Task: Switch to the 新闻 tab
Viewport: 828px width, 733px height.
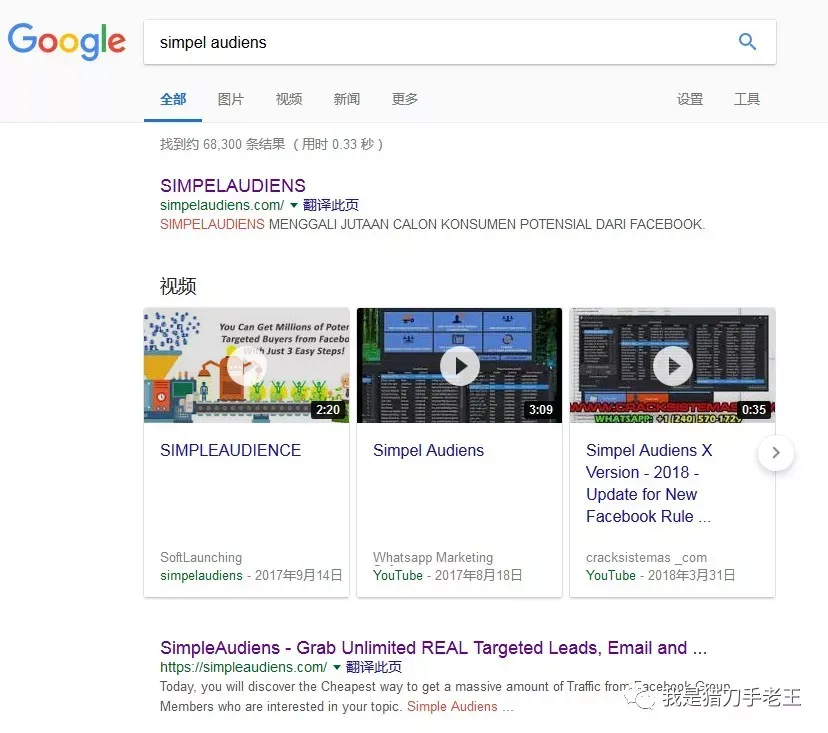Action: pyautogui.click(x=346, y=99)
